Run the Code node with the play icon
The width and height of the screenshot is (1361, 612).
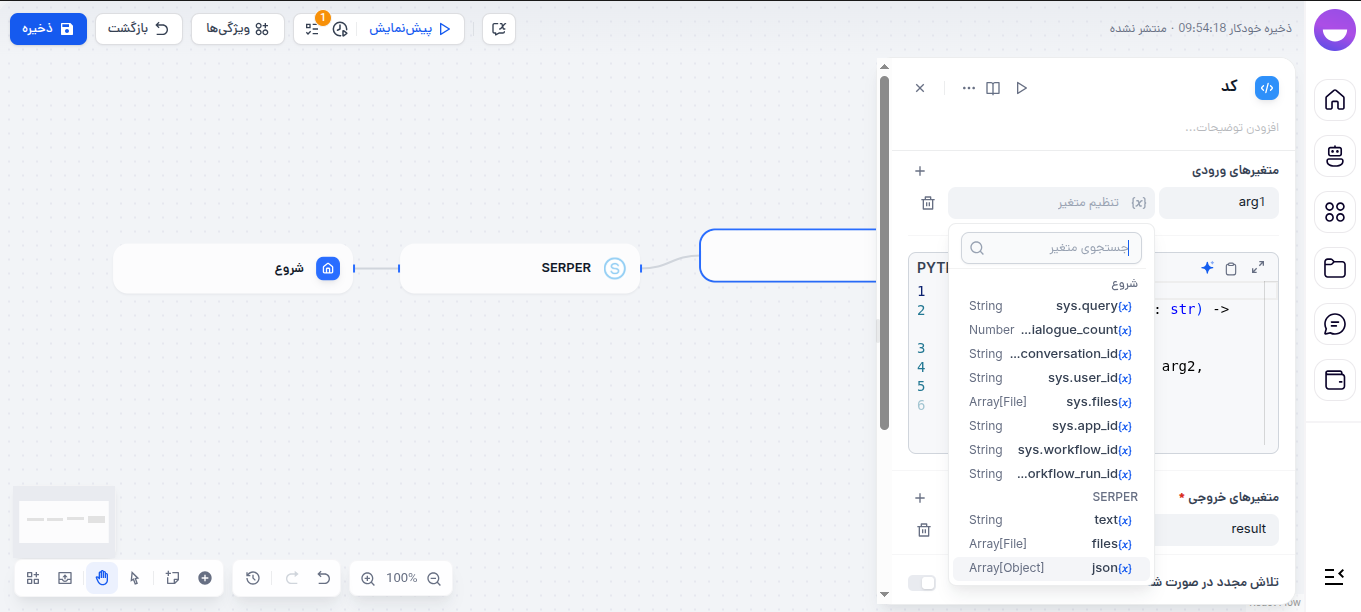point(1022,88)
